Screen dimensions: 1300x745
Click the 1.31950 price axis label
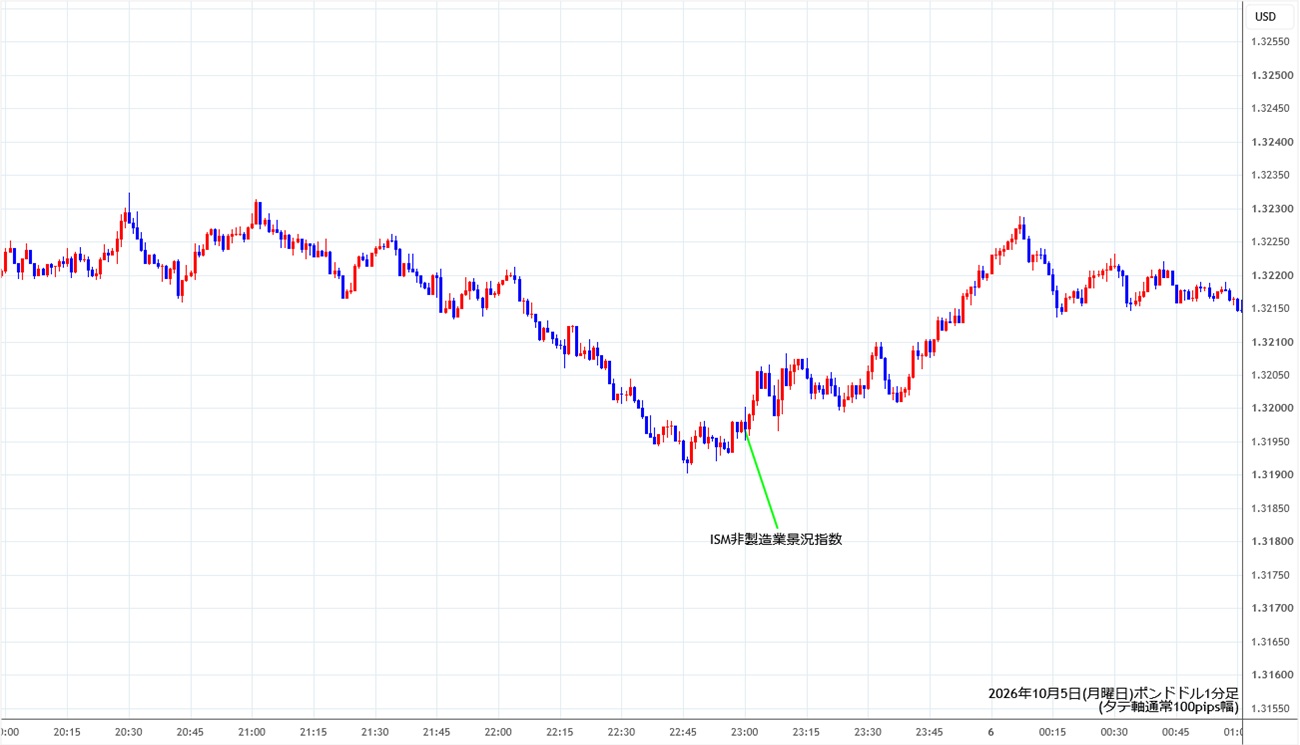[x=1269, y=442]
